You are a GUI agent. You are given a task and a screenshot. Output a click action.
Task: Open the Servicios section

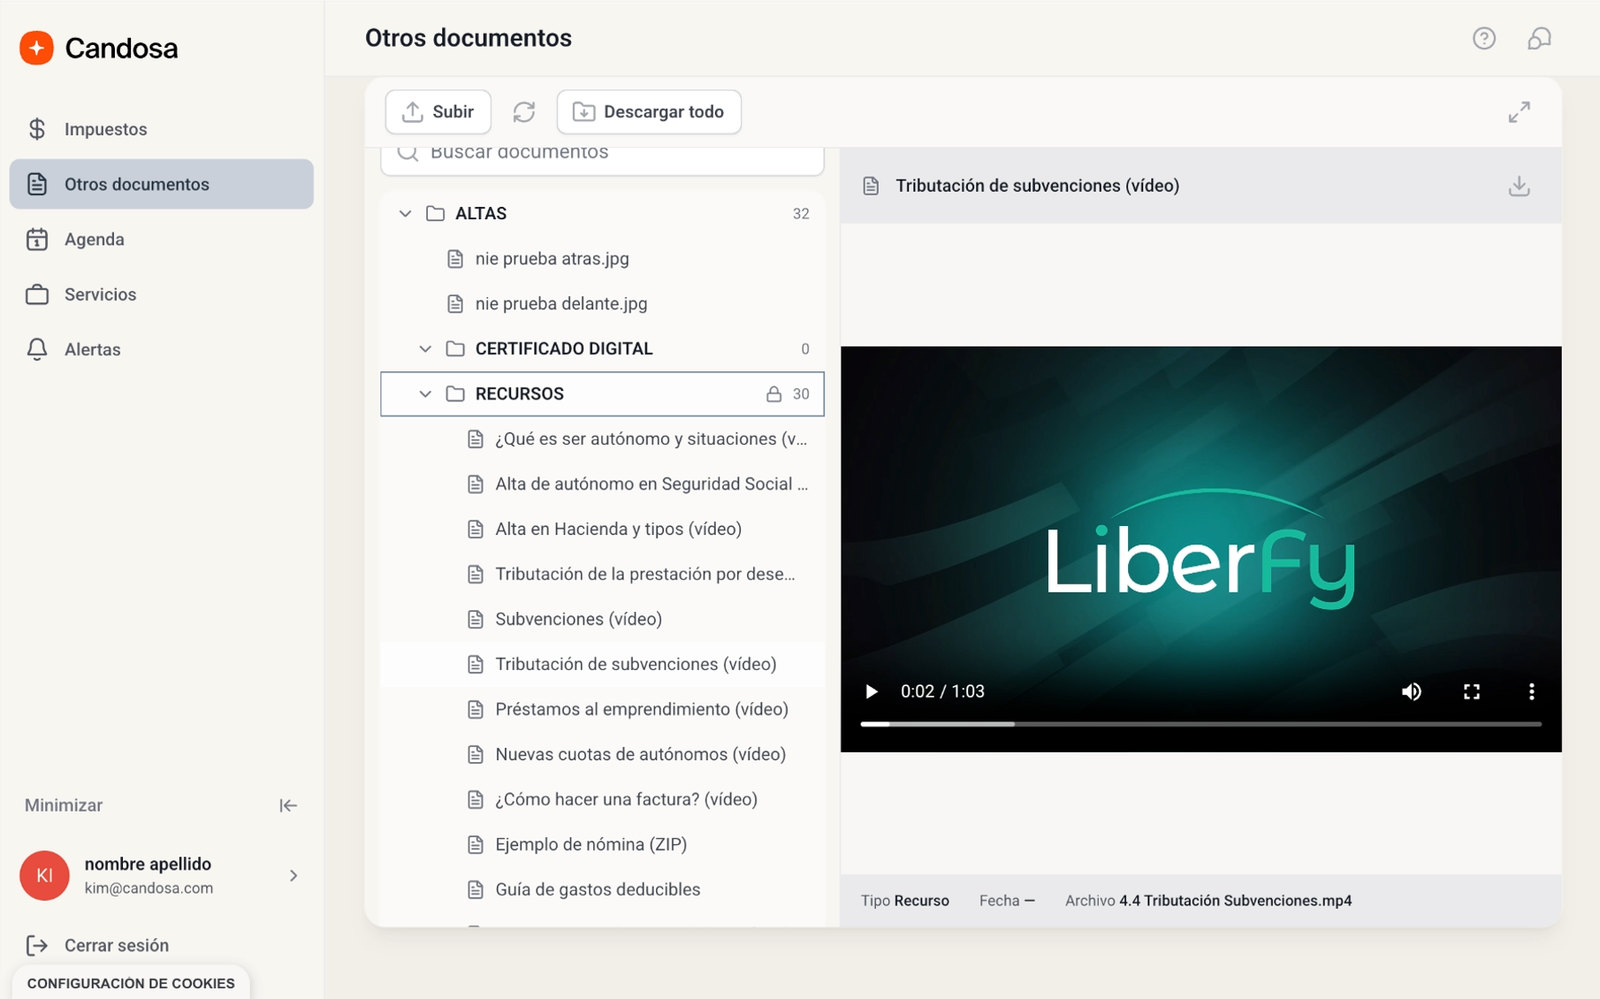coord(161,294)
